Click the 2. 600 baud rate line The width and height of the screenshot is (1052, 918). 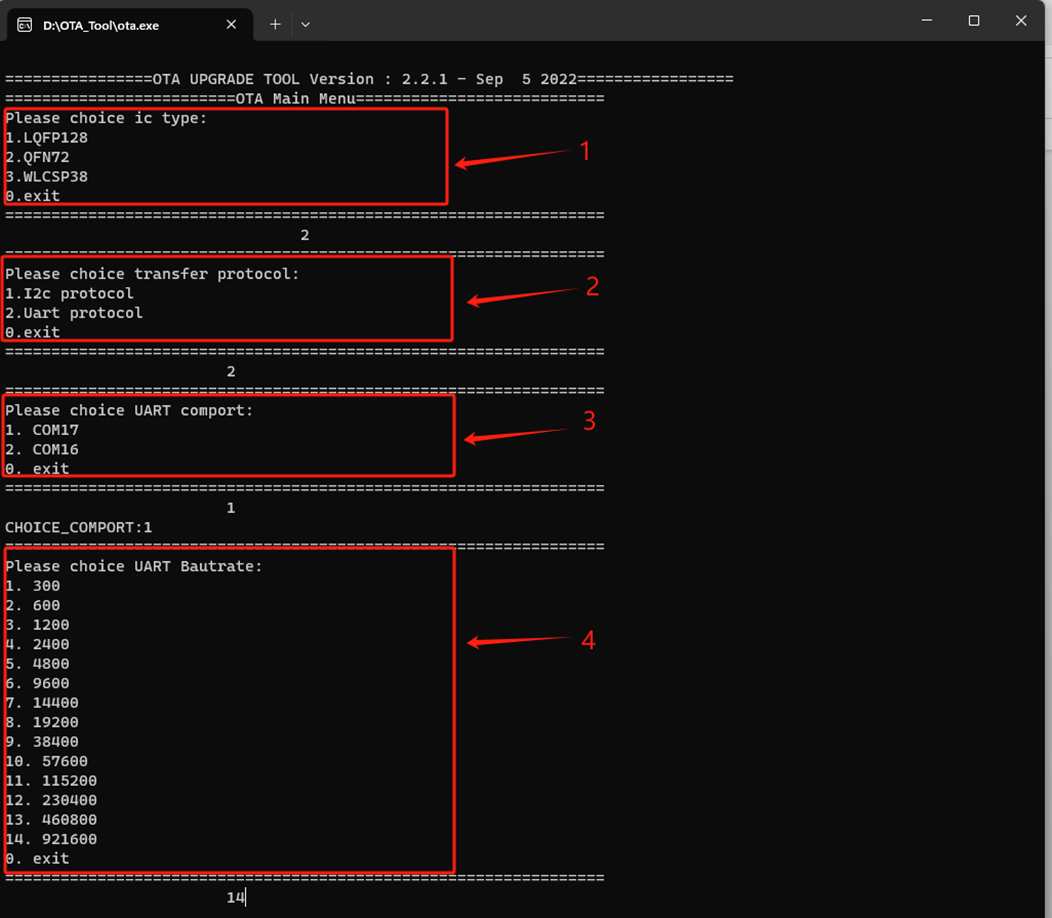(x=33, y=605)
